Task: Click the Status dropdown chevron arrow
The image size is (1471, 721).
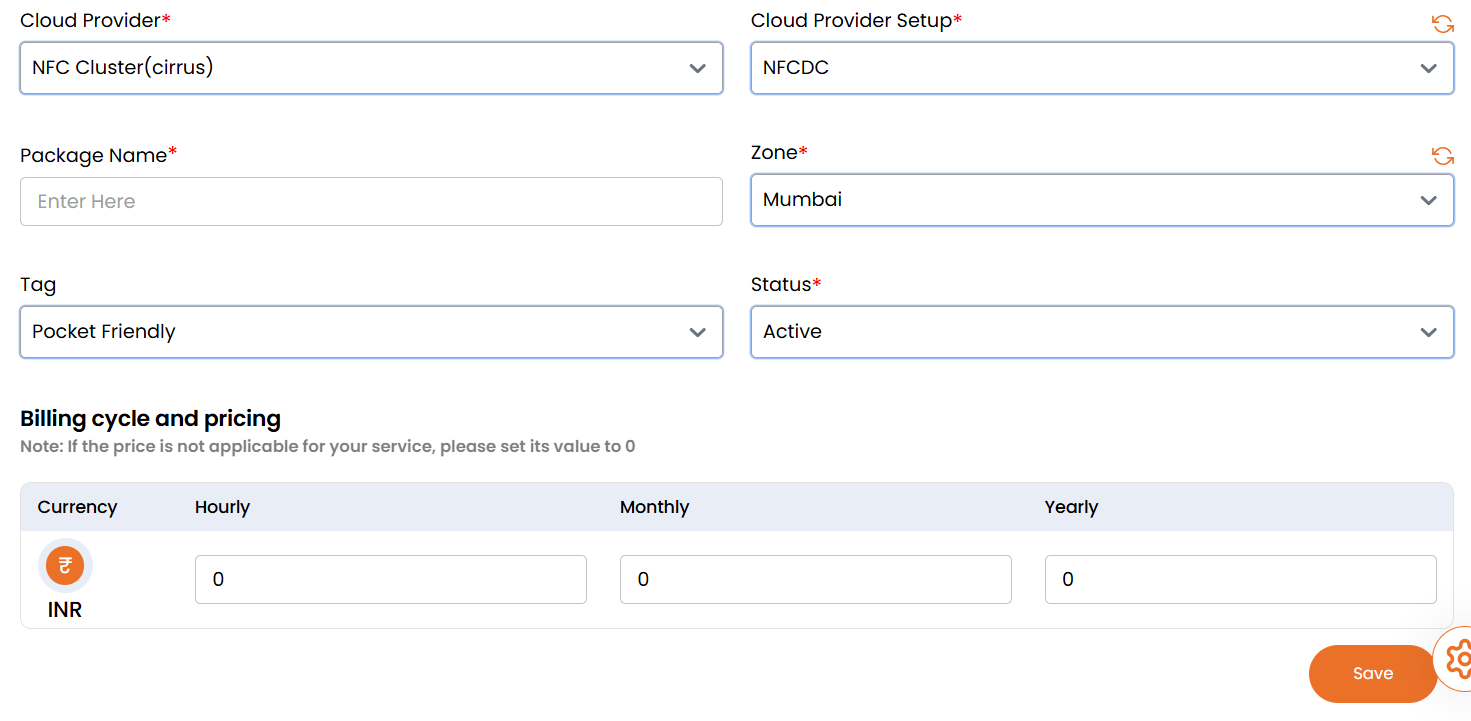Action: pos(1429,332)
